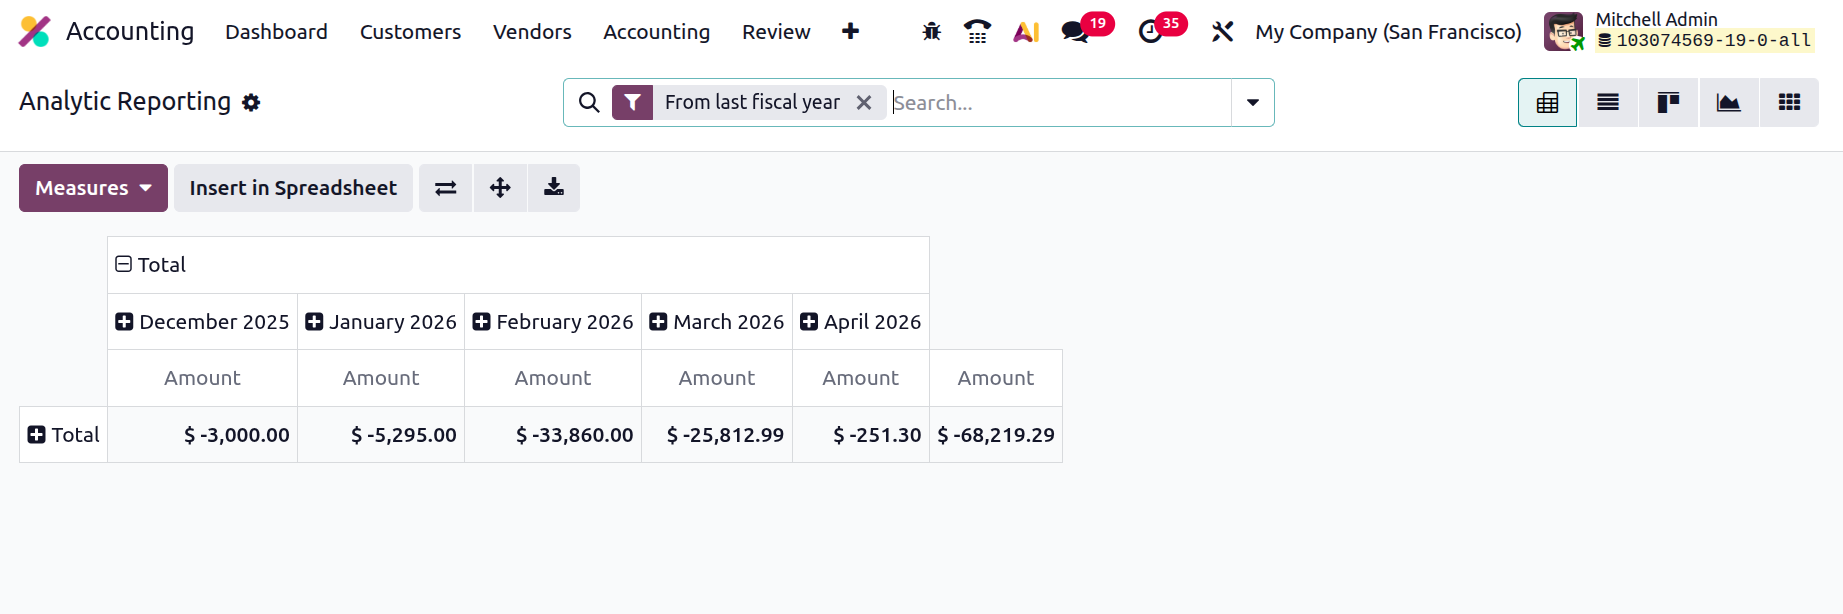Open the Review menu
Screen dimensions: 1843x614
776,32
